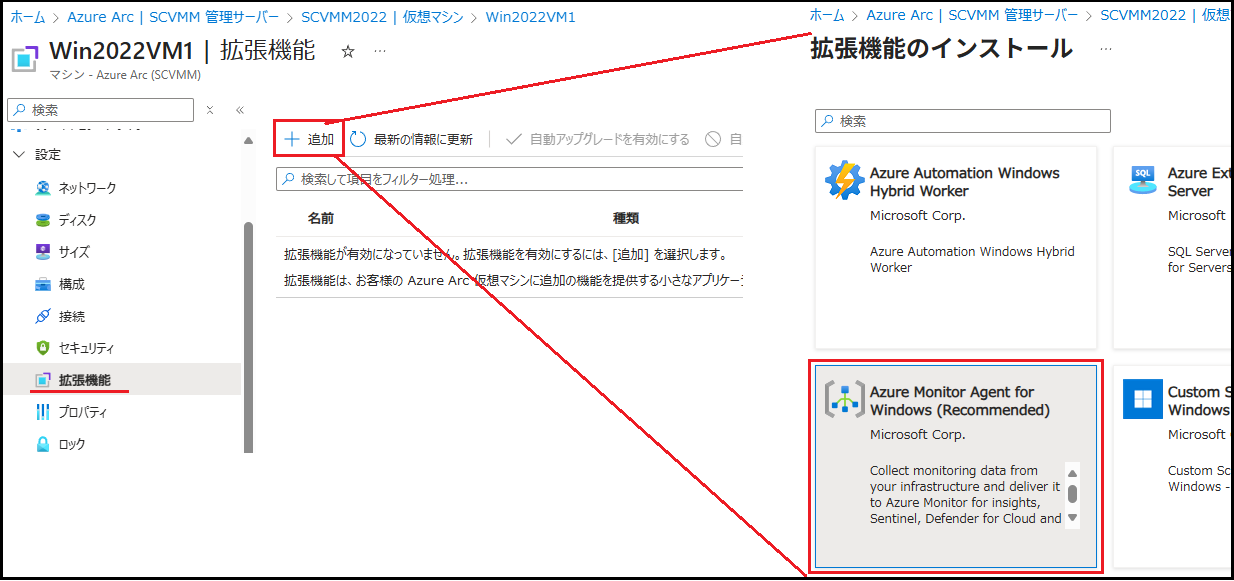Click the ネットワーク network icon in sidebar
The height and width of the screenshot is (581, 1234).
(x=43, y=188)
